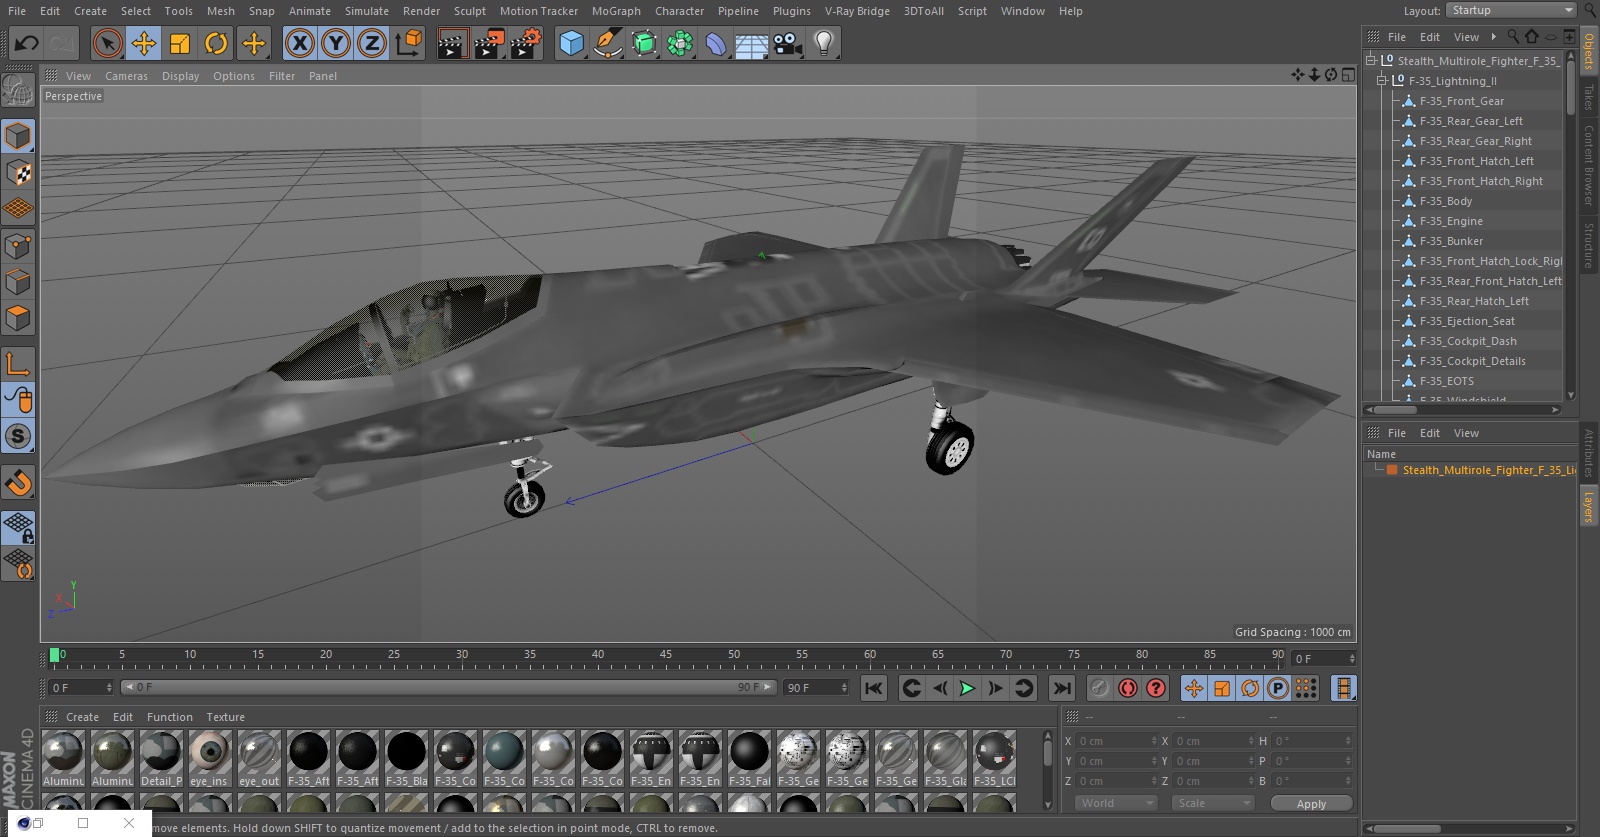Toggle Parameter keyframe recording P button

coord(1278,688)
